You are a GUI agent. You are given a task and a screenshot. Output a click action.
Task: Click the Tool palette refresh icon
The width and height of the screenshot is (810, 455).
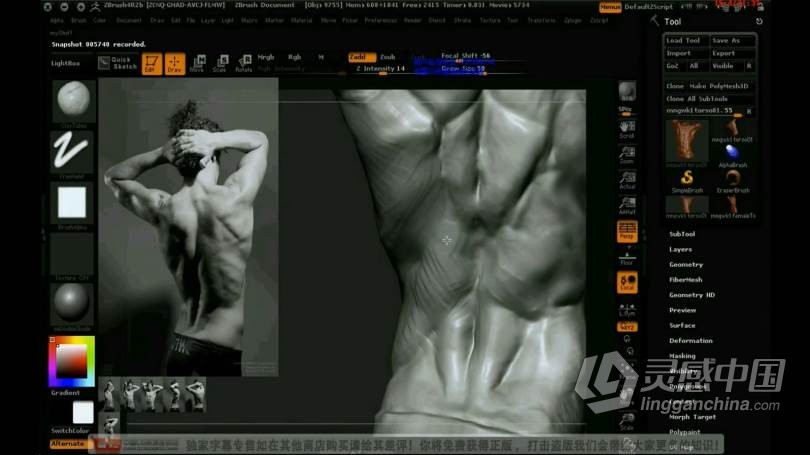coord(759,22)
